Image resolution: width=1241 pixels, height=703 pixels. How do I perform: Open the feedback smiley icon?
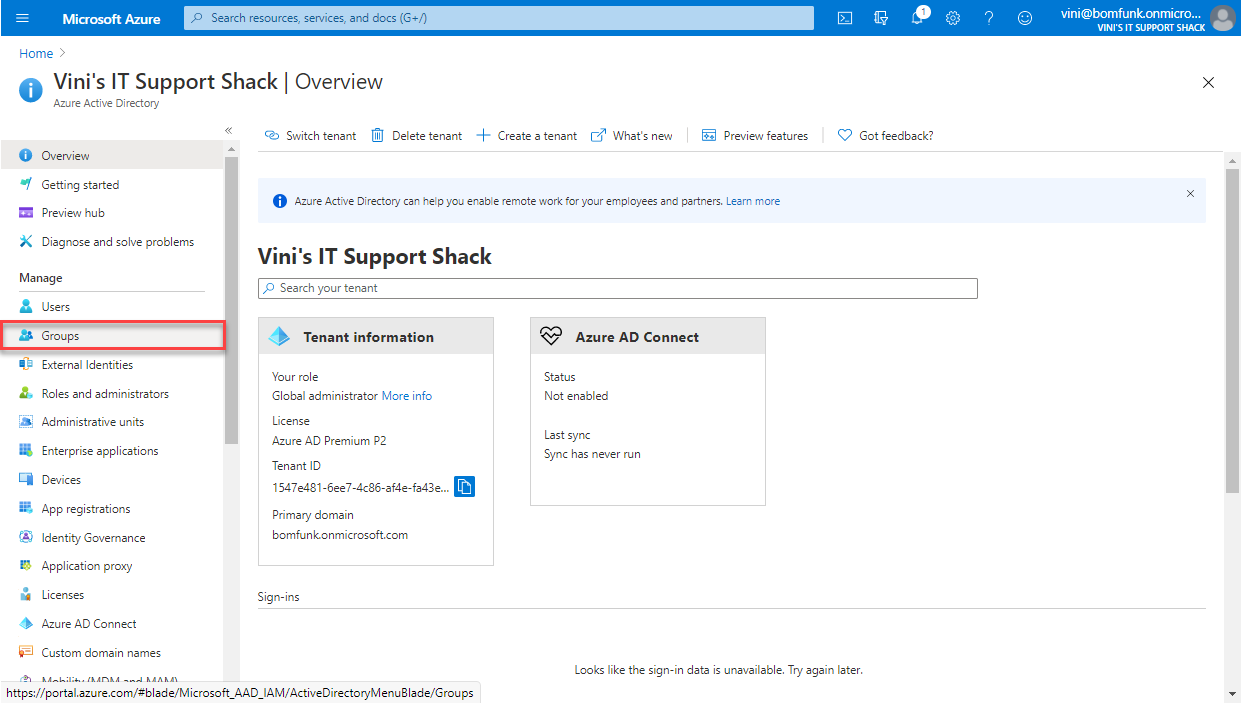tap(1025, 18)
